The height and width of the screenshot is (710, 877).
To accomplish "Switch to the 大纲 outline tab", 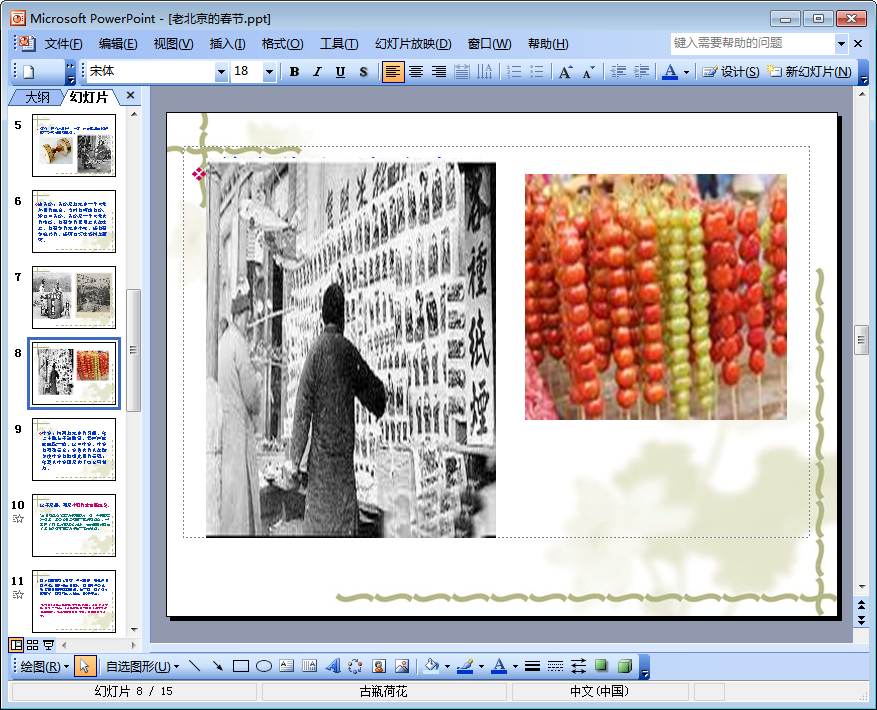I will pos(37,97).
